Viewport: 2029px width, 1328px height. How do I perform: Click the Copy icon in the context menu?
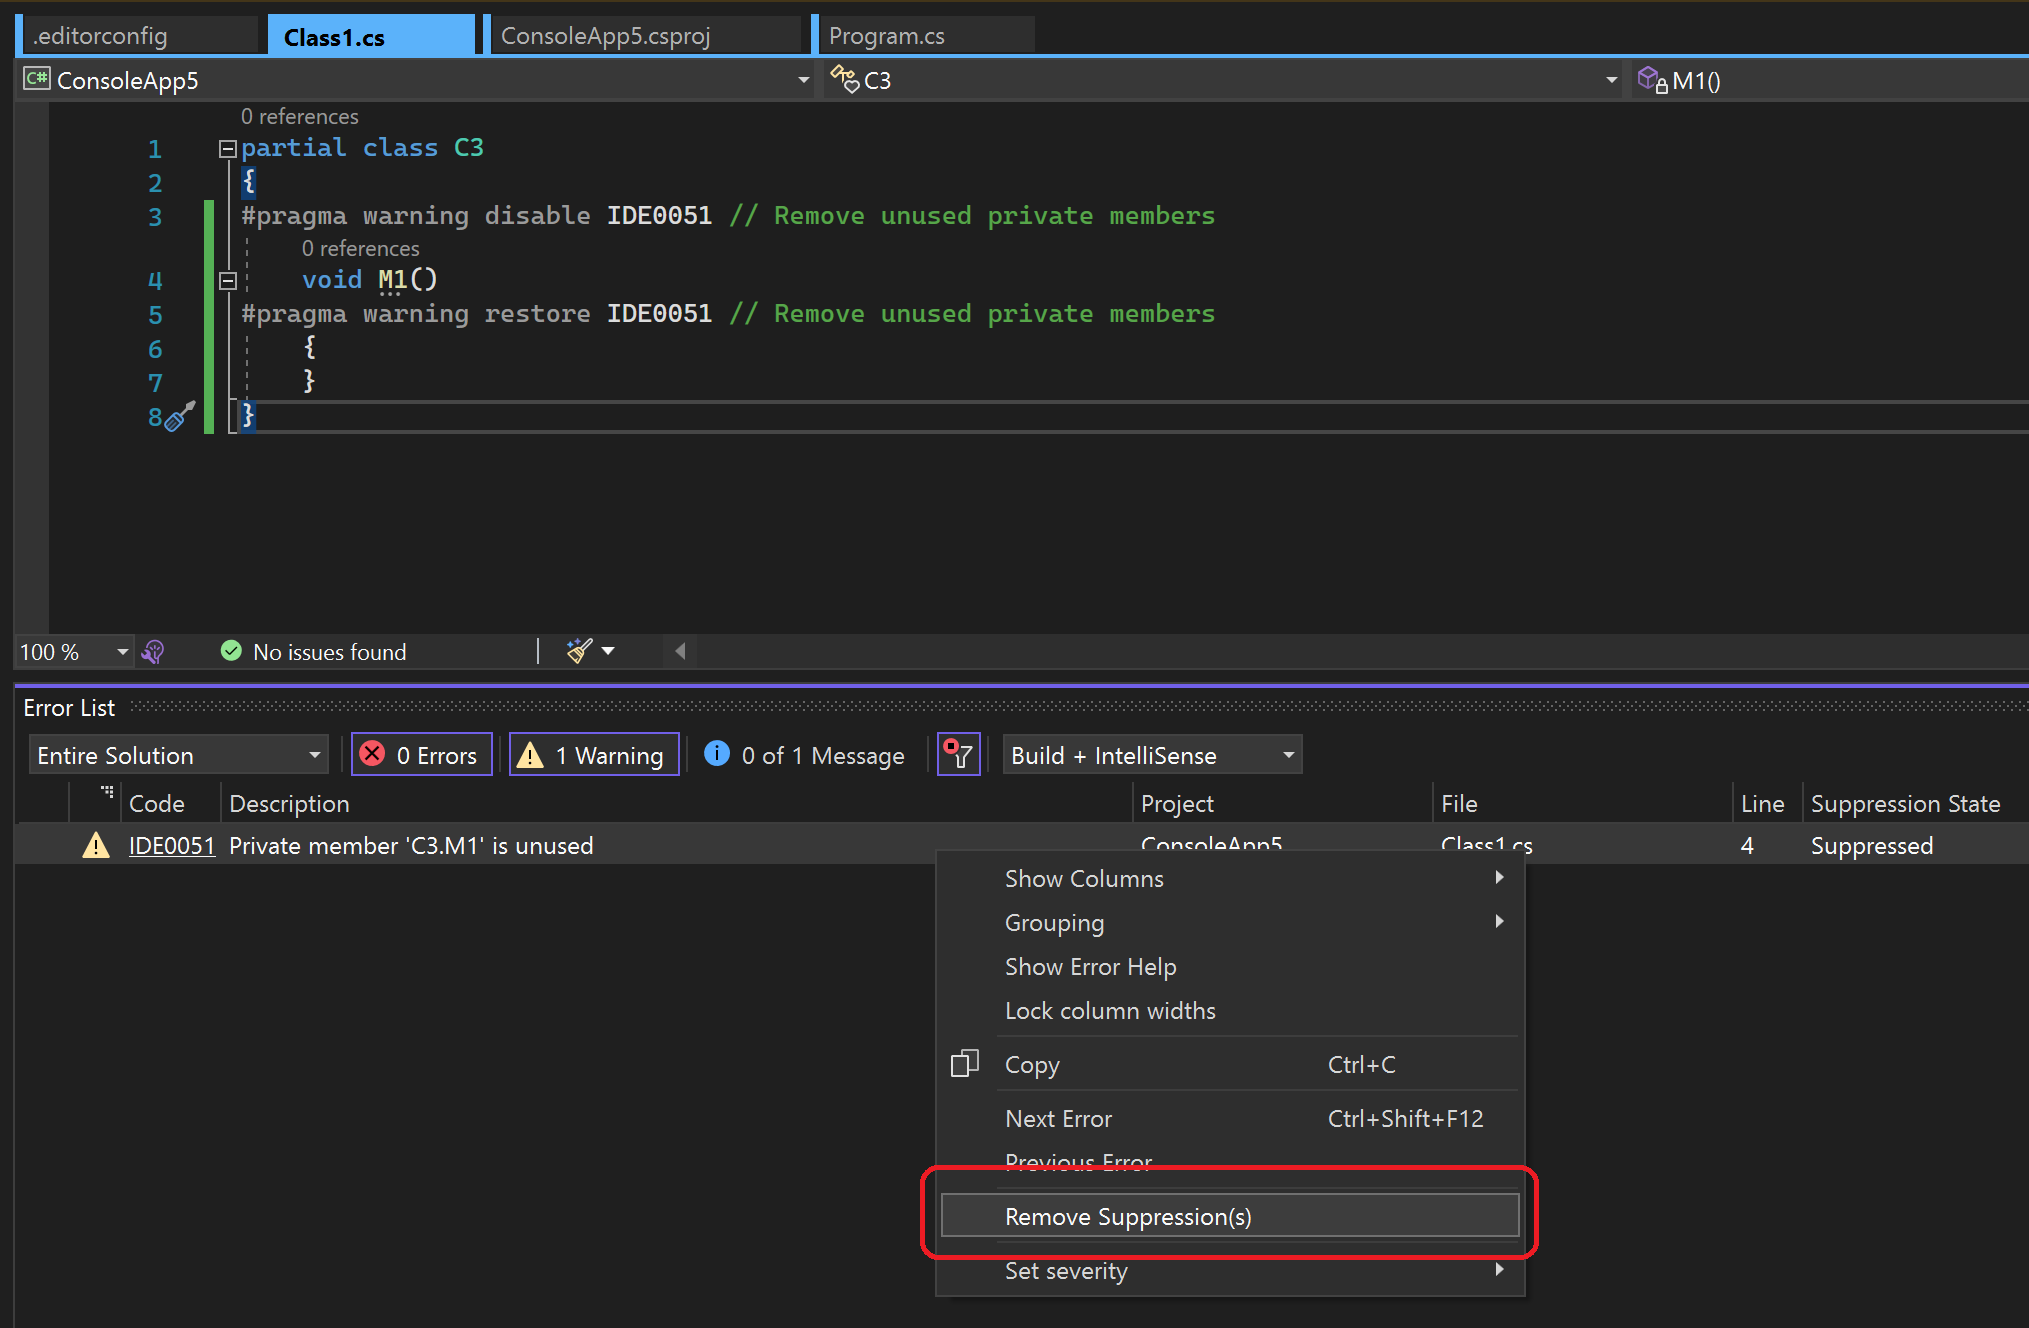[x=964, y=1064]
